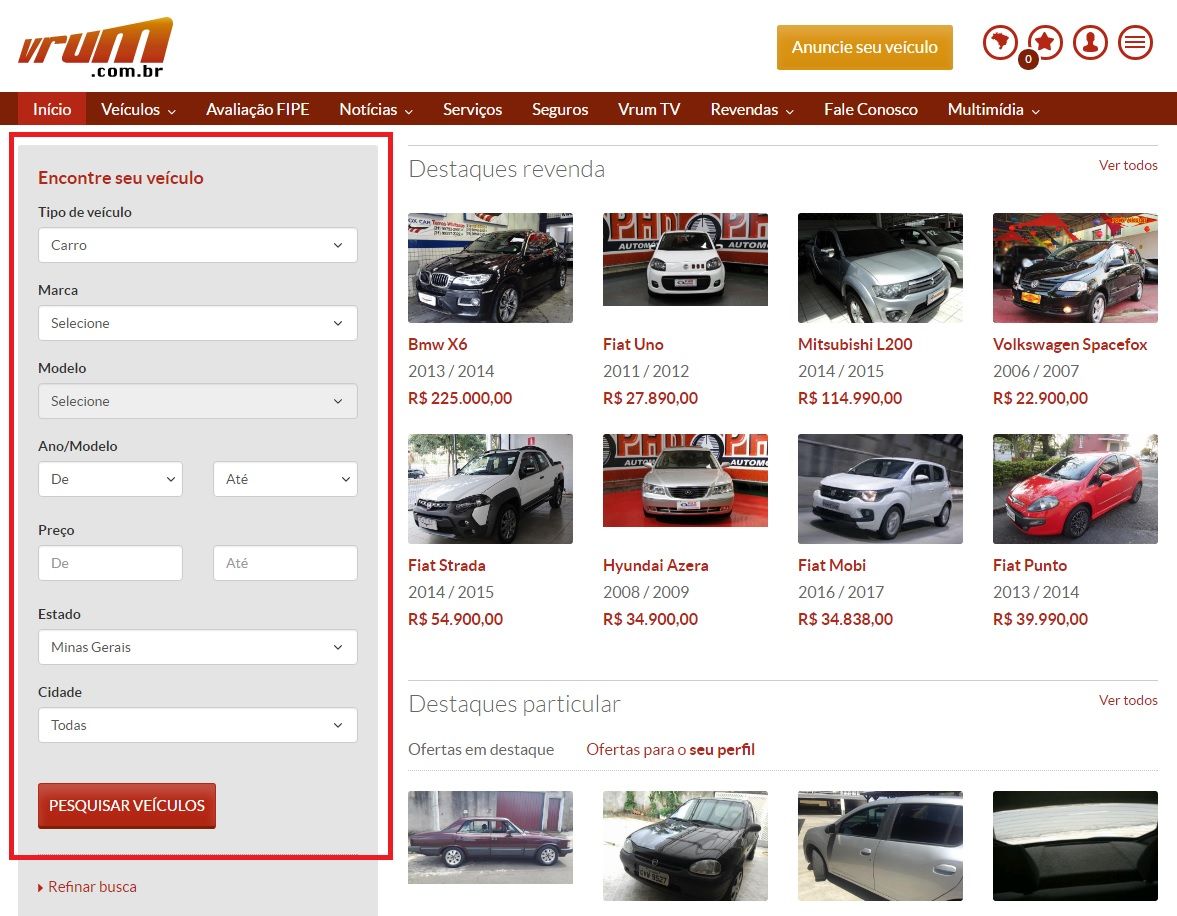Image resolution: width=1177 pixels, height=916 pixels.
Task: Click the R$ 225.000,00 price
Action: coord(460,399)
